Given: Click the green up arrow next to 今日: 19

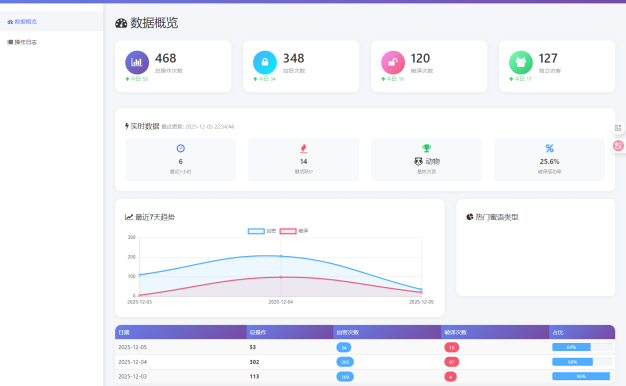Looking at the screenshot, I should [383, 79].
